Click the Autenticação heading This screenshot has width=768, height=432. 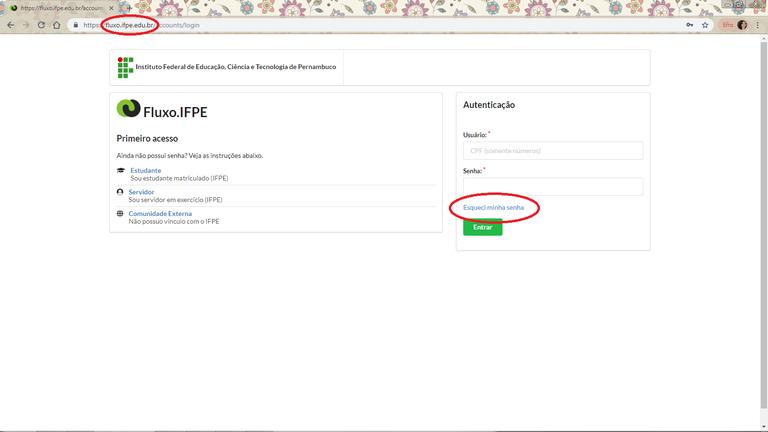tap(489, 105)
